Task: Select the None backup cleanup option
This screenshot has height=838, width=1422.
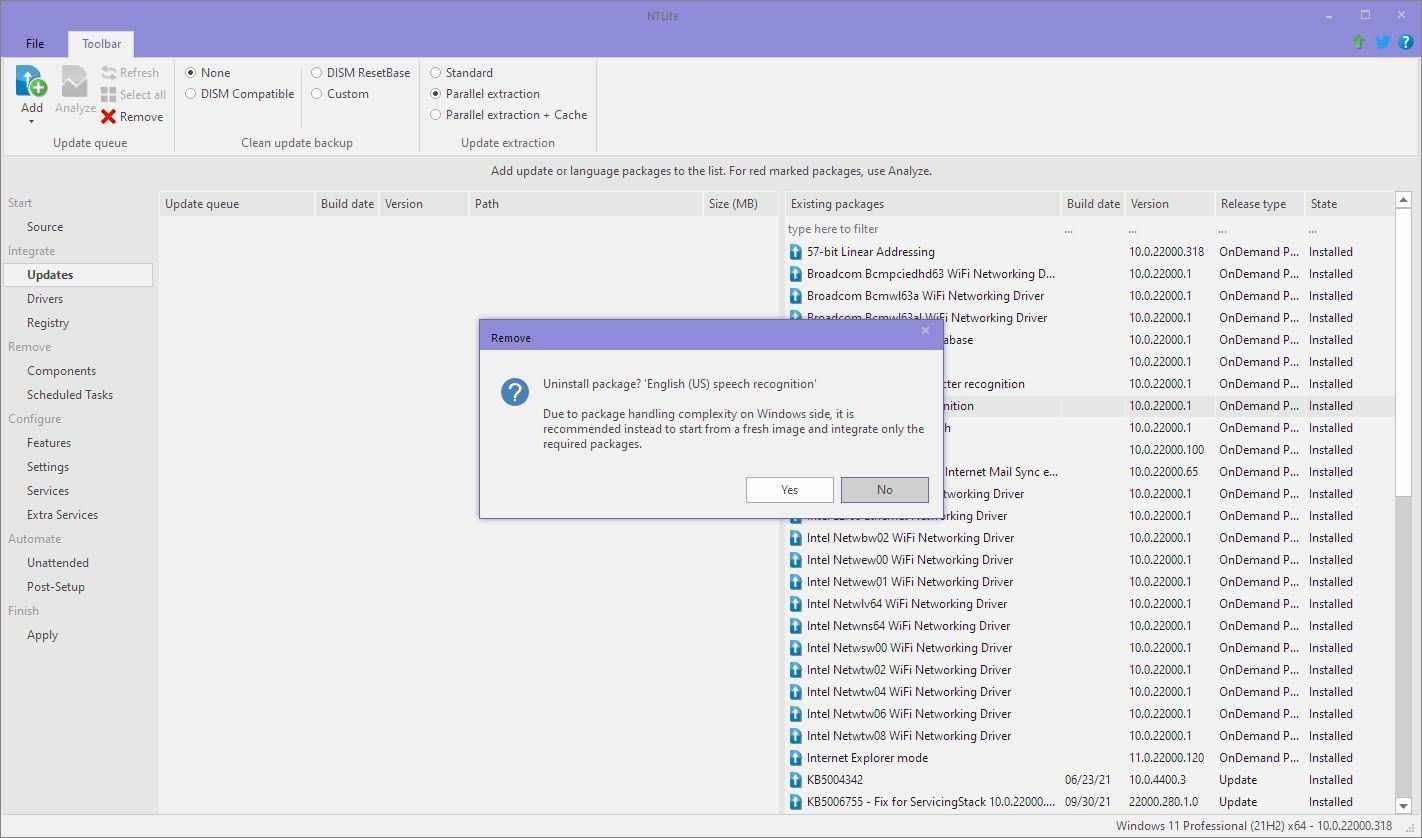Action: (207, 73)
